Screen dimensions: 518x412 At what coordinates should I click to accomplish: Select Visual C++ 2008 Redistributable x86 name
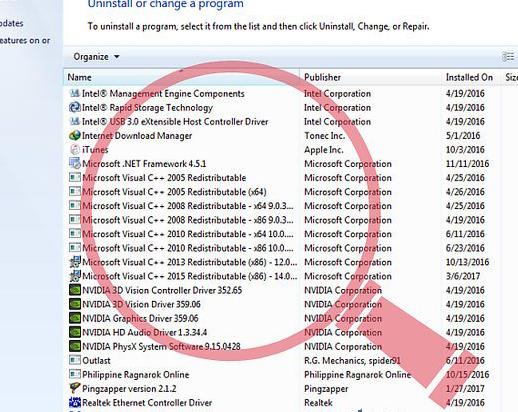tap(188, 220)
